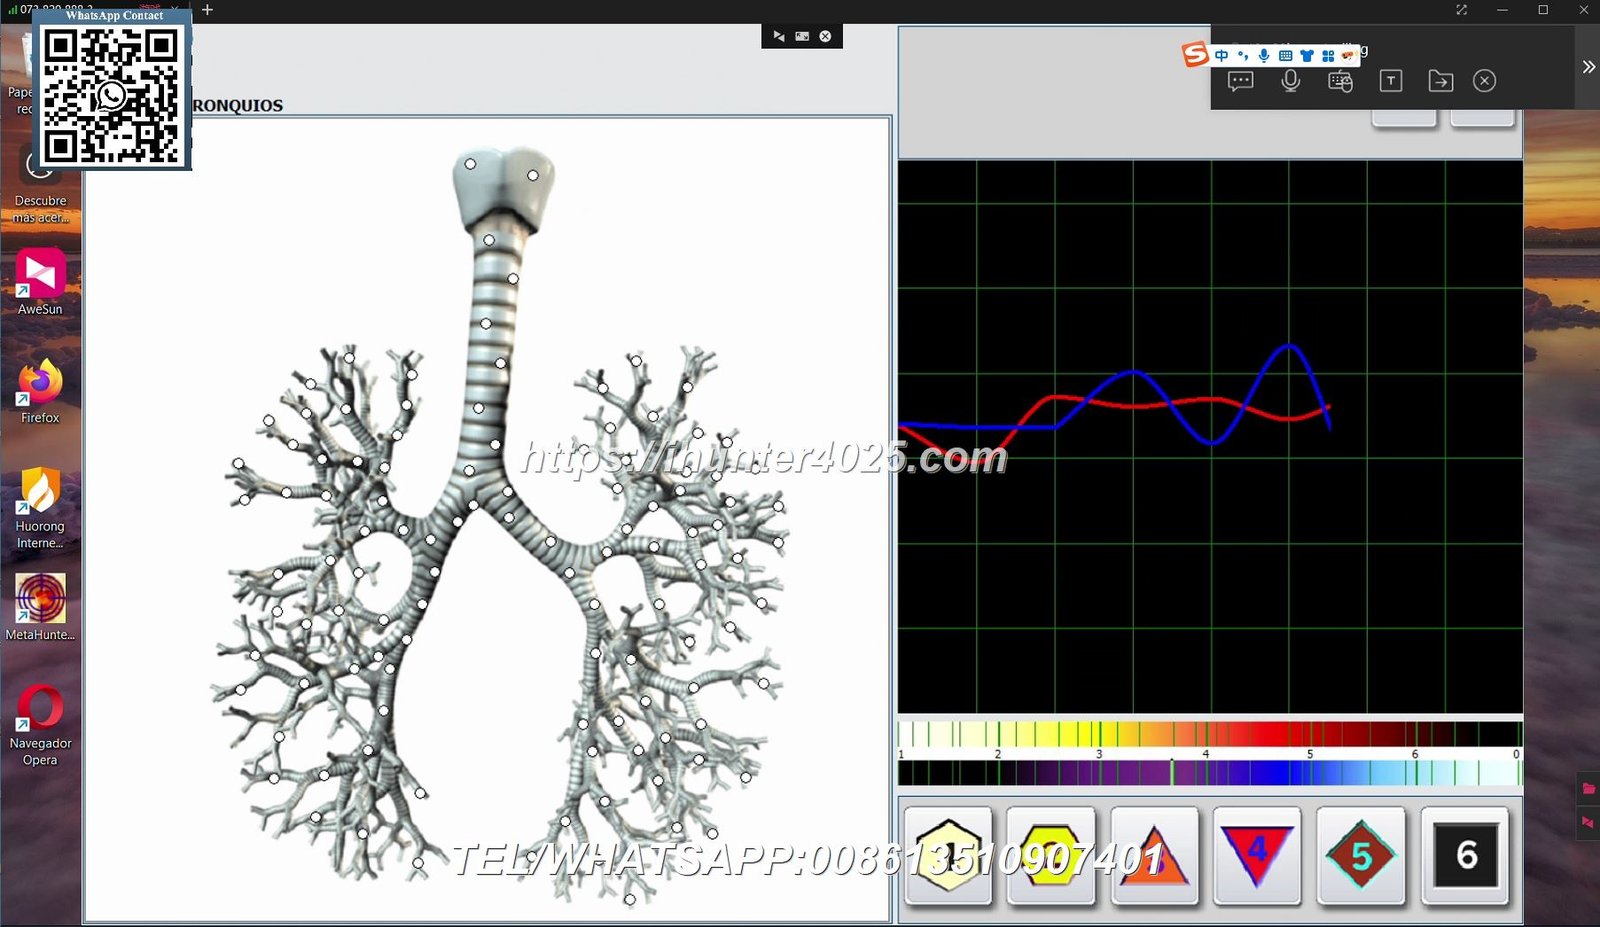Click the microphone icon on remote toolbar
This screenshot has height=927, width=1600.
coord(1290,81)
